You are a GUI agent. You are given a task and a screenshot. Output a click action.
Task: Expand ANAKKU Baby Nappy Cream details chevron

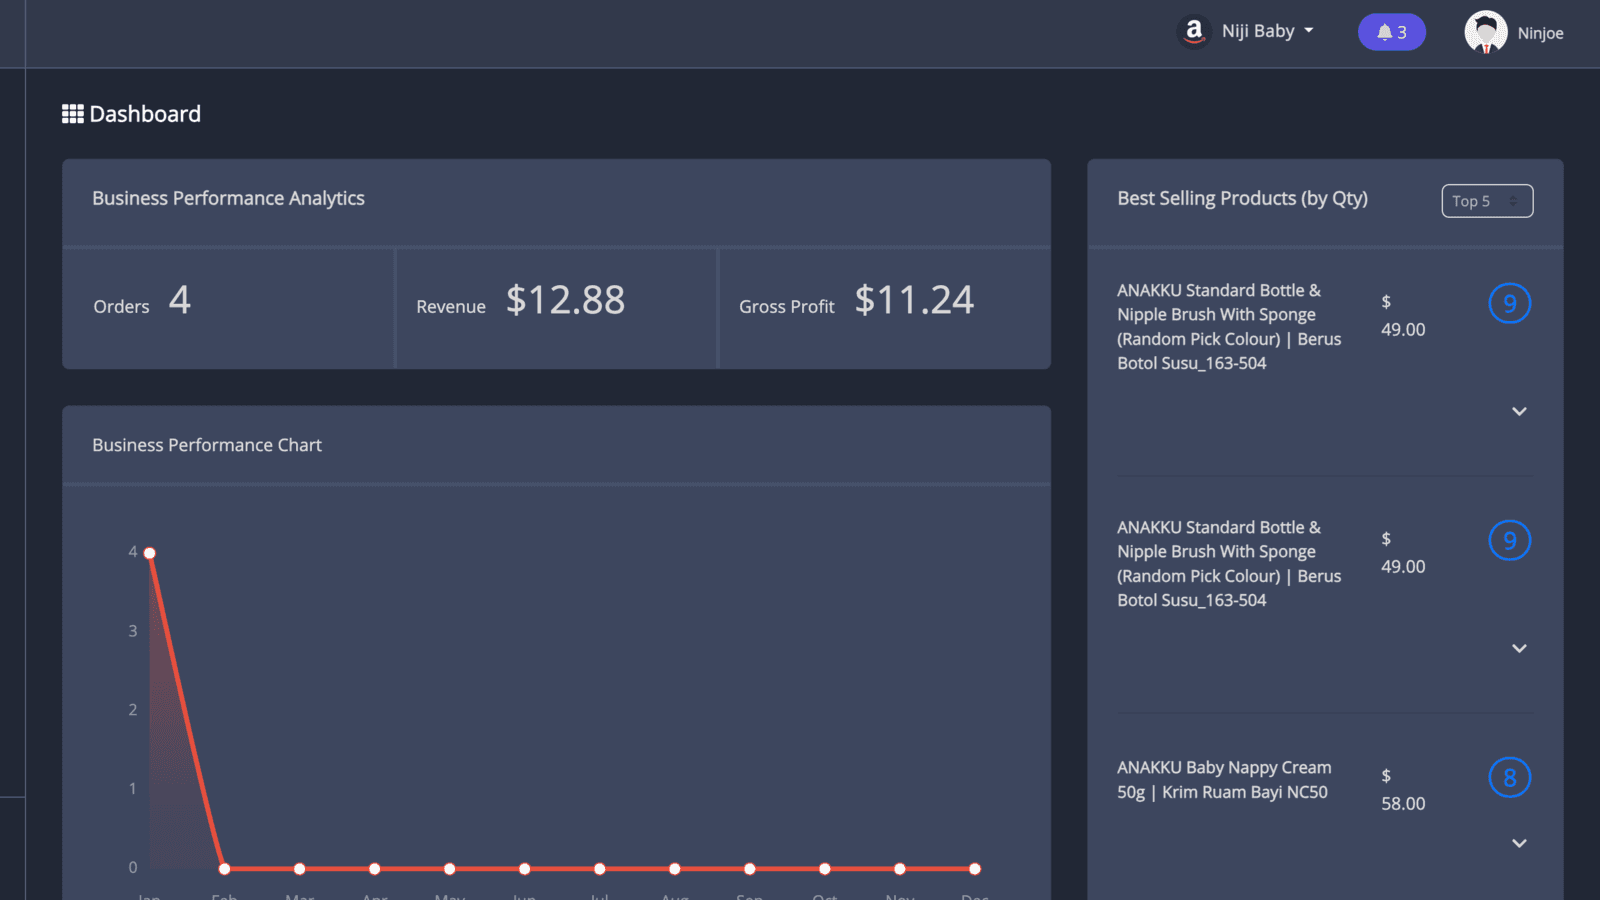click(x=1519, y=843)
